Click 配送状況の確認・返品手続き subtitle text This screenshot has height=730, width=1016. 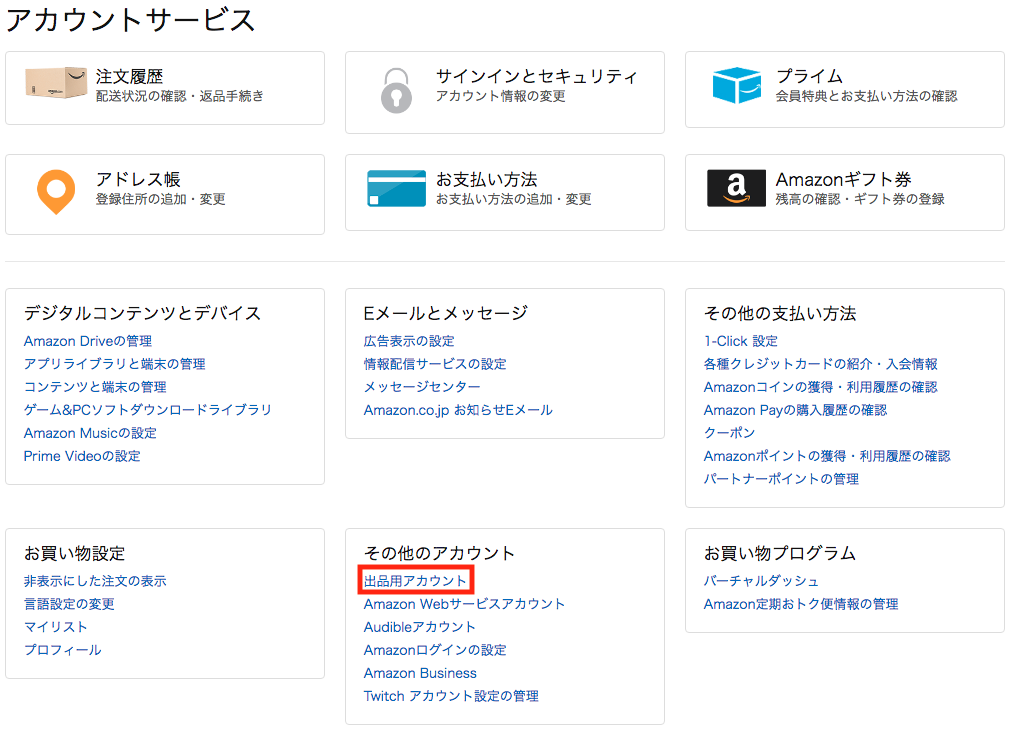[179, 96]
